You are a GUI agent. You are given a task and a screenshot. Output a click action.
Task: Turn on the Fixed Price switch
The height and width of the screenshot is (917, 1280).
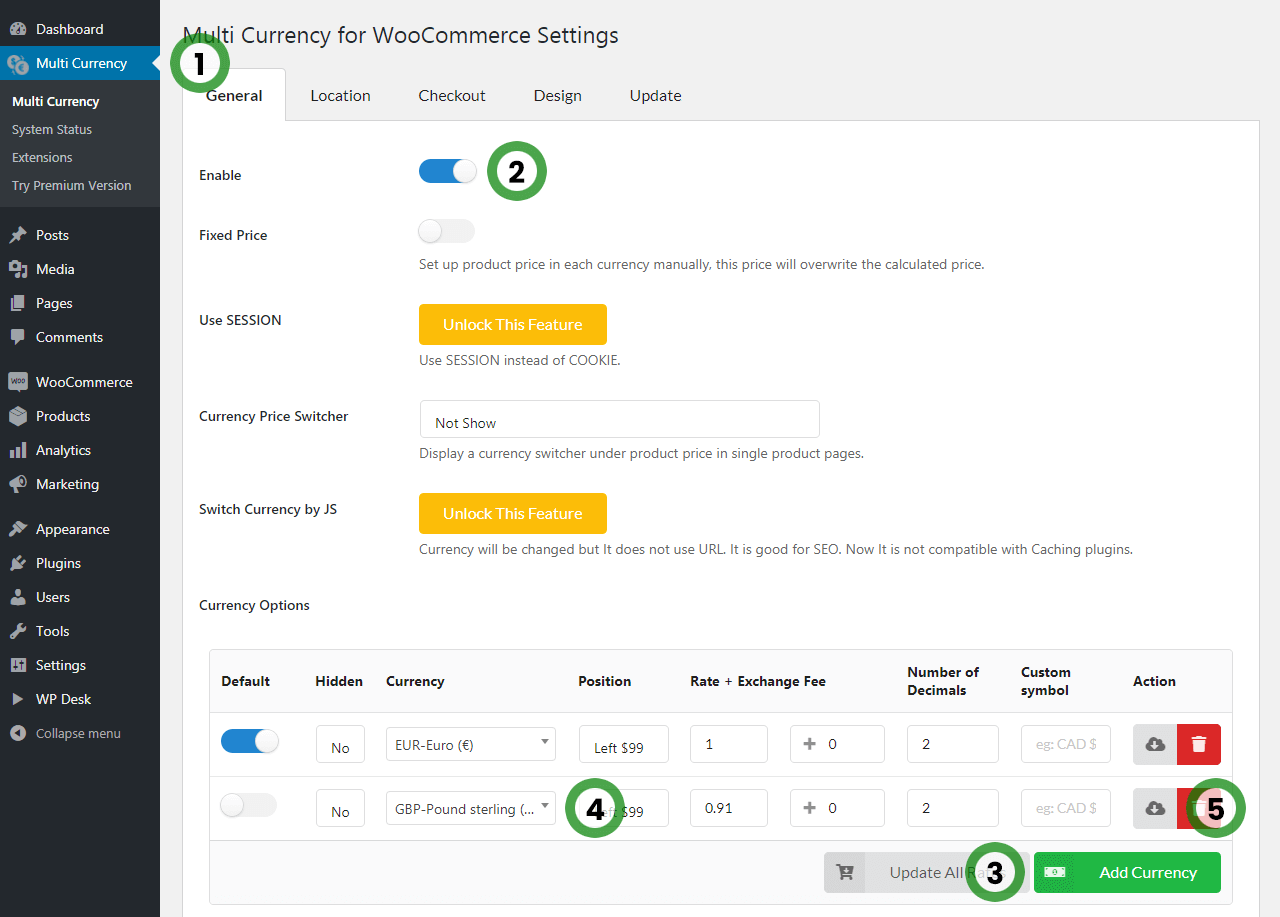tap(447, 232)
